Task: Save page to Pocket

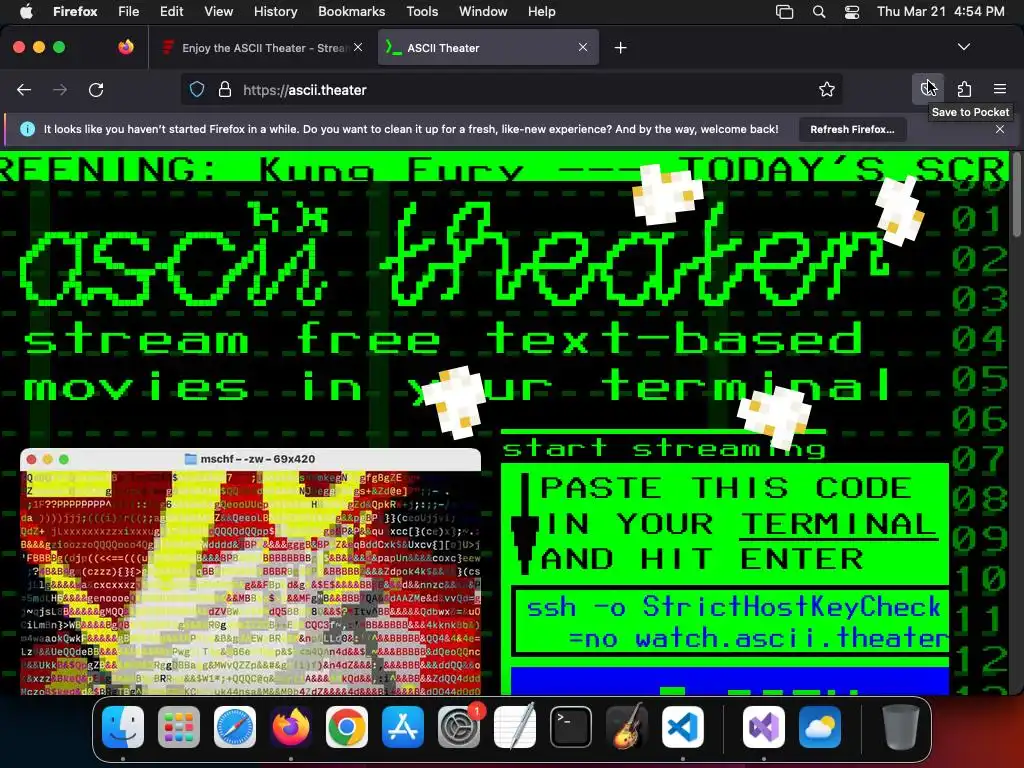Action: point(928,89)
